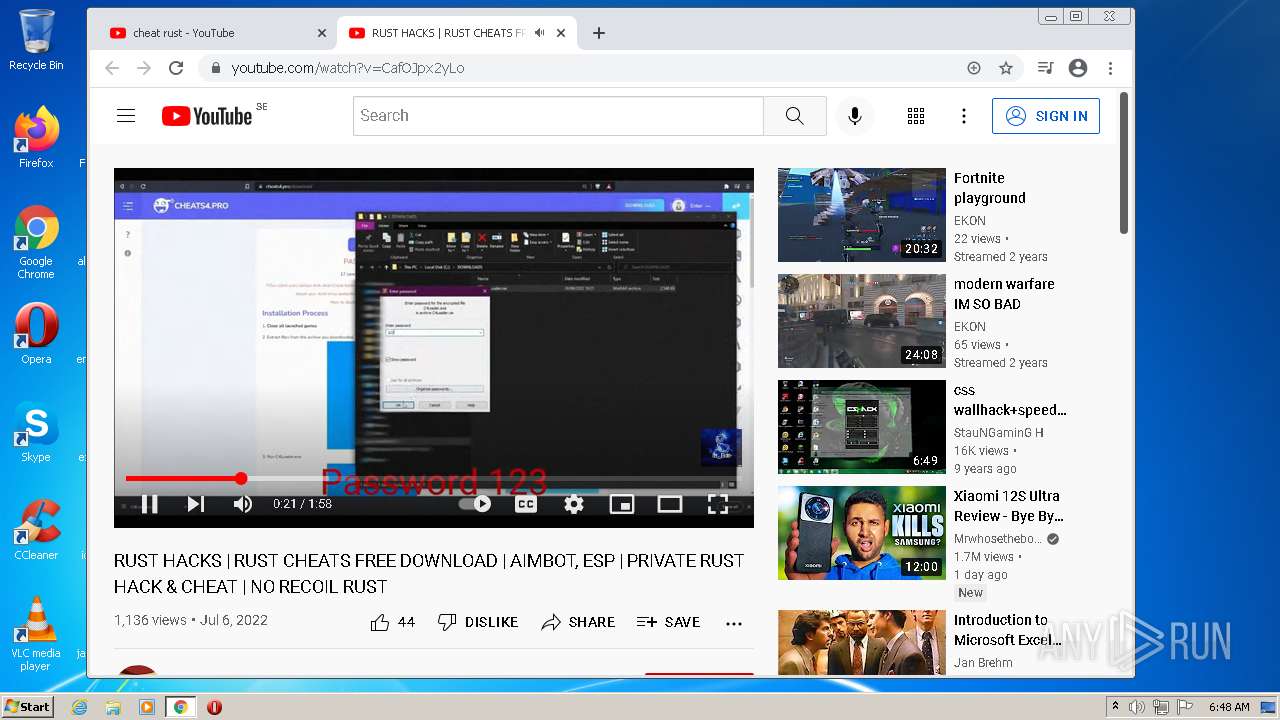Open the YouTube apps grid
Image resolution: width=1280 pixels, height=720 pixels.
[916, 116]
